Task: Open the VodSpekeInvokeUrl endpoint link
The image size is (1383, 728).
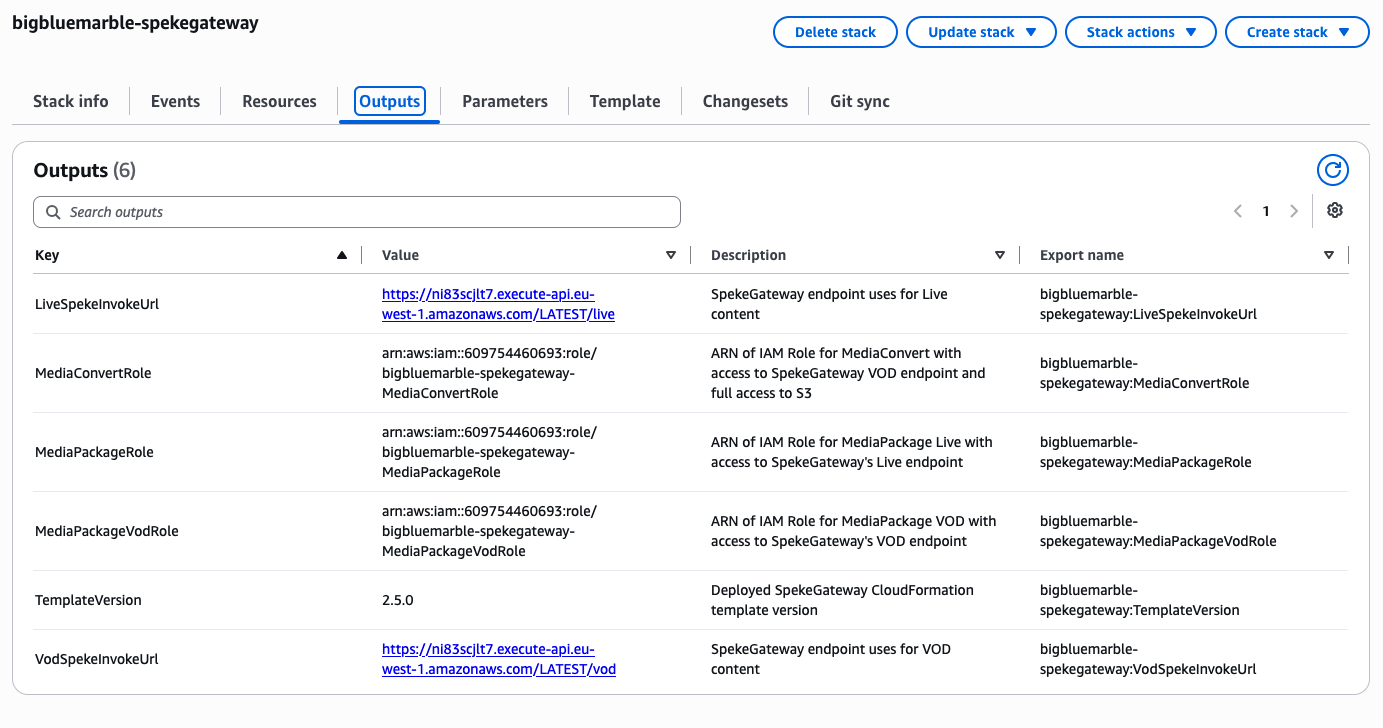Action: pos(499,659)
